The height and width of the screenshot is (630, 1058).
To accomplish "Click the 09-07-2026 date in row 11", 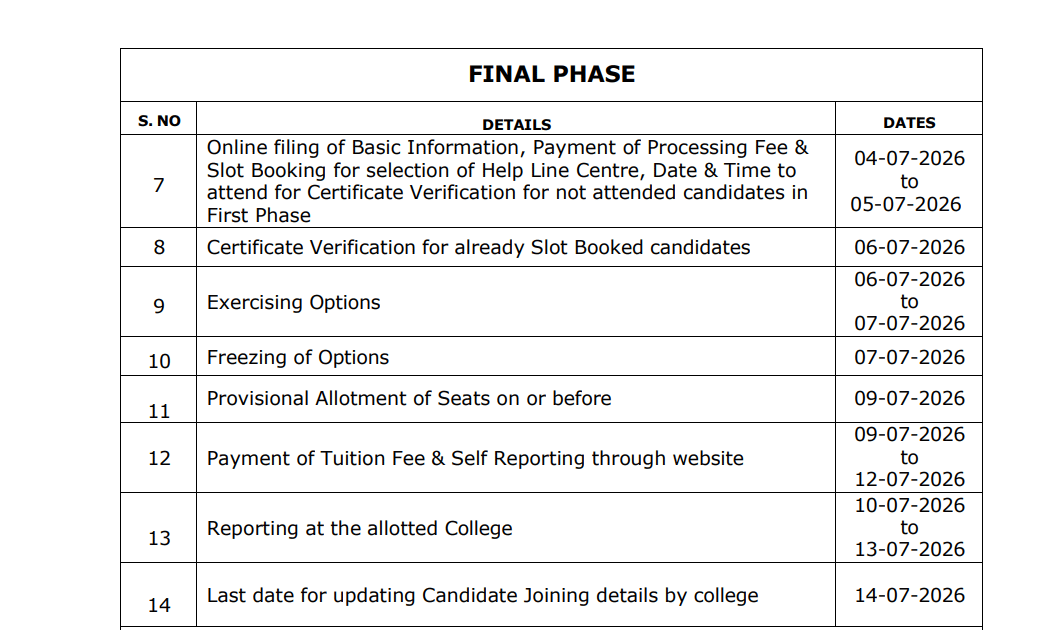I will coord(909,399).
